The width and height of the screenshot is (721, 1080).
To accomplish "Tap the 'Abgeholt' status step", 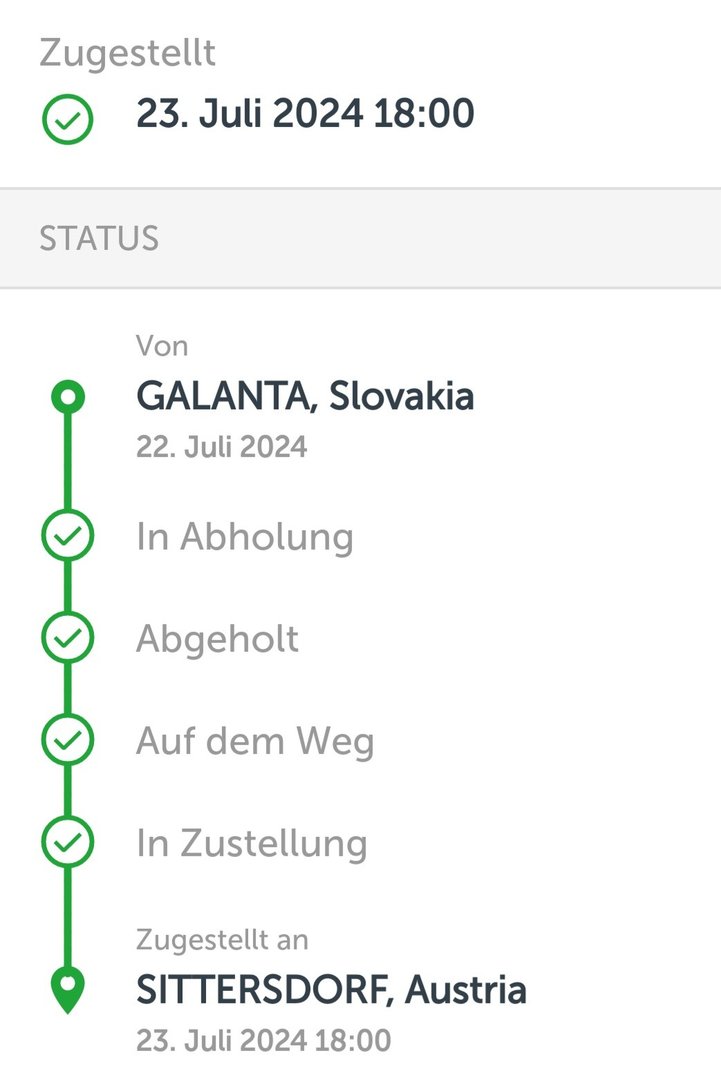I will click(217, 639).
